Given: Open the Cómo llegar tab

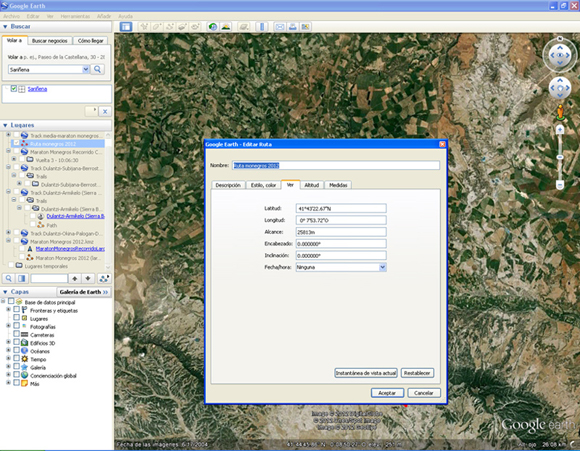Looking at the screenshot, I should pos(90,41).
